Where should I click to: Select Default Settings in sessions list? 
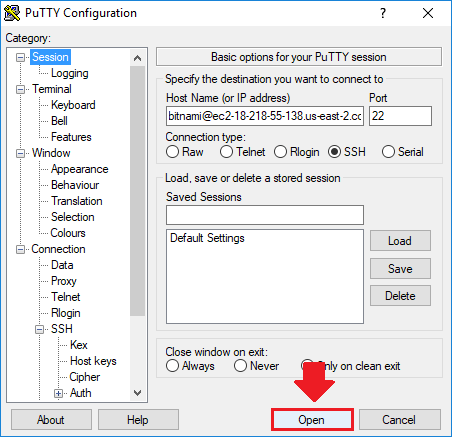tap(207, 238)
